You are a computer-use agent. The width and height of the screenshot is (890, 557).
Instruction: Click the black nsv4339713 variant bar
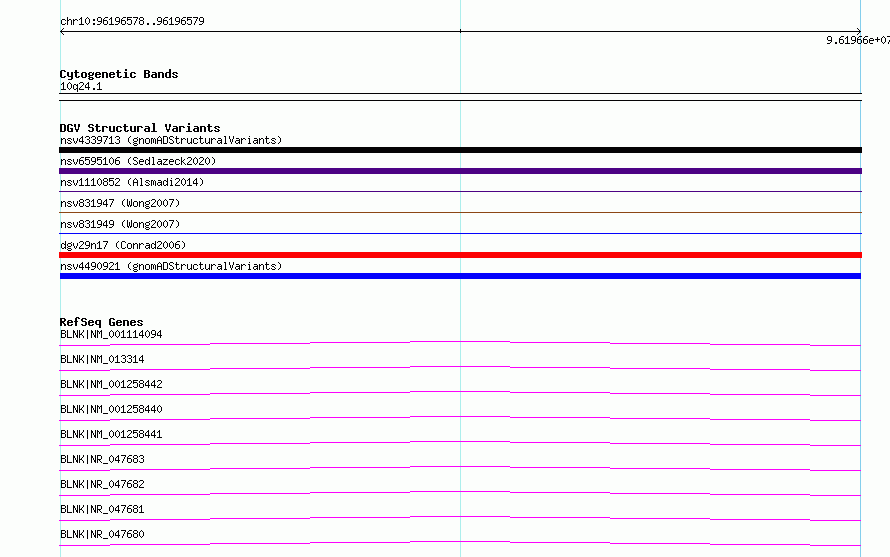[460, 150]
